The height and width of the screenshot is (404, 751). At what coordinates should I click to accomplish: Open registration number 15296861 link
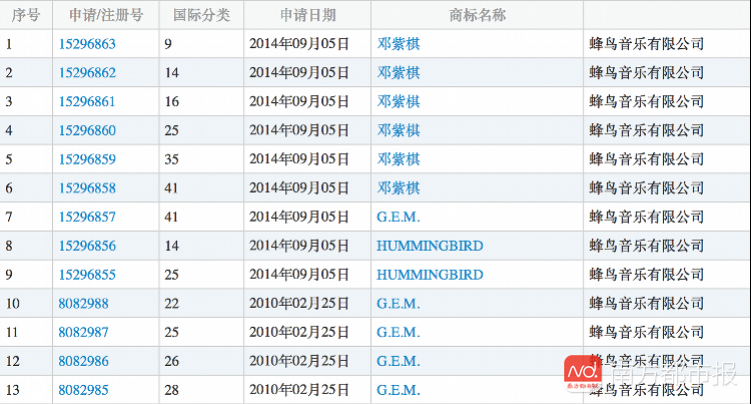(x=87, y=101)
